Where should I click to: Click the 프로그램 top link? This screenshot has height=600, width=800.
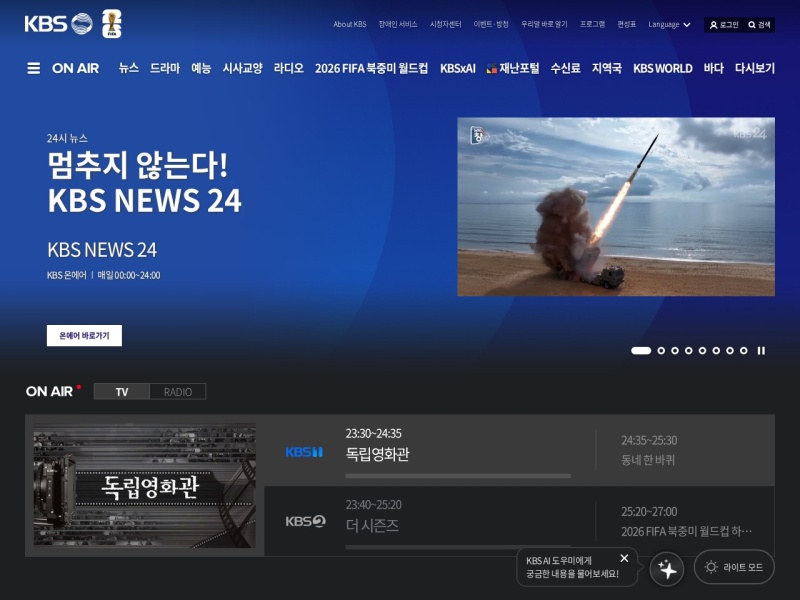click(x=592, y=24)
